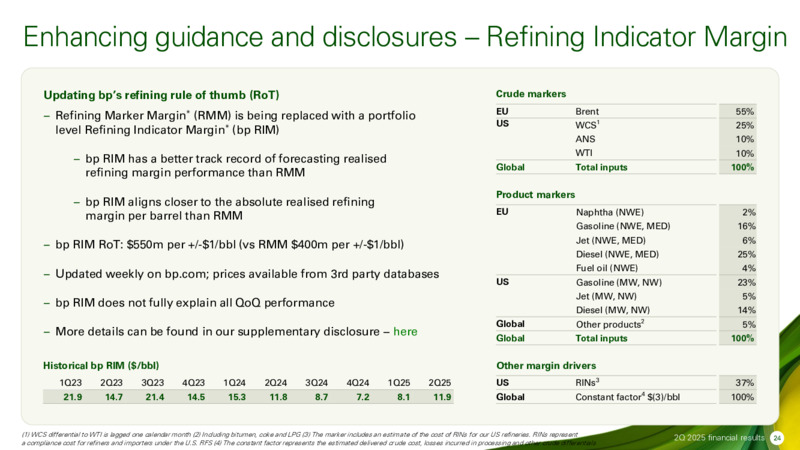Open the 'here' supplementary disclosure link

pos(405,332)
